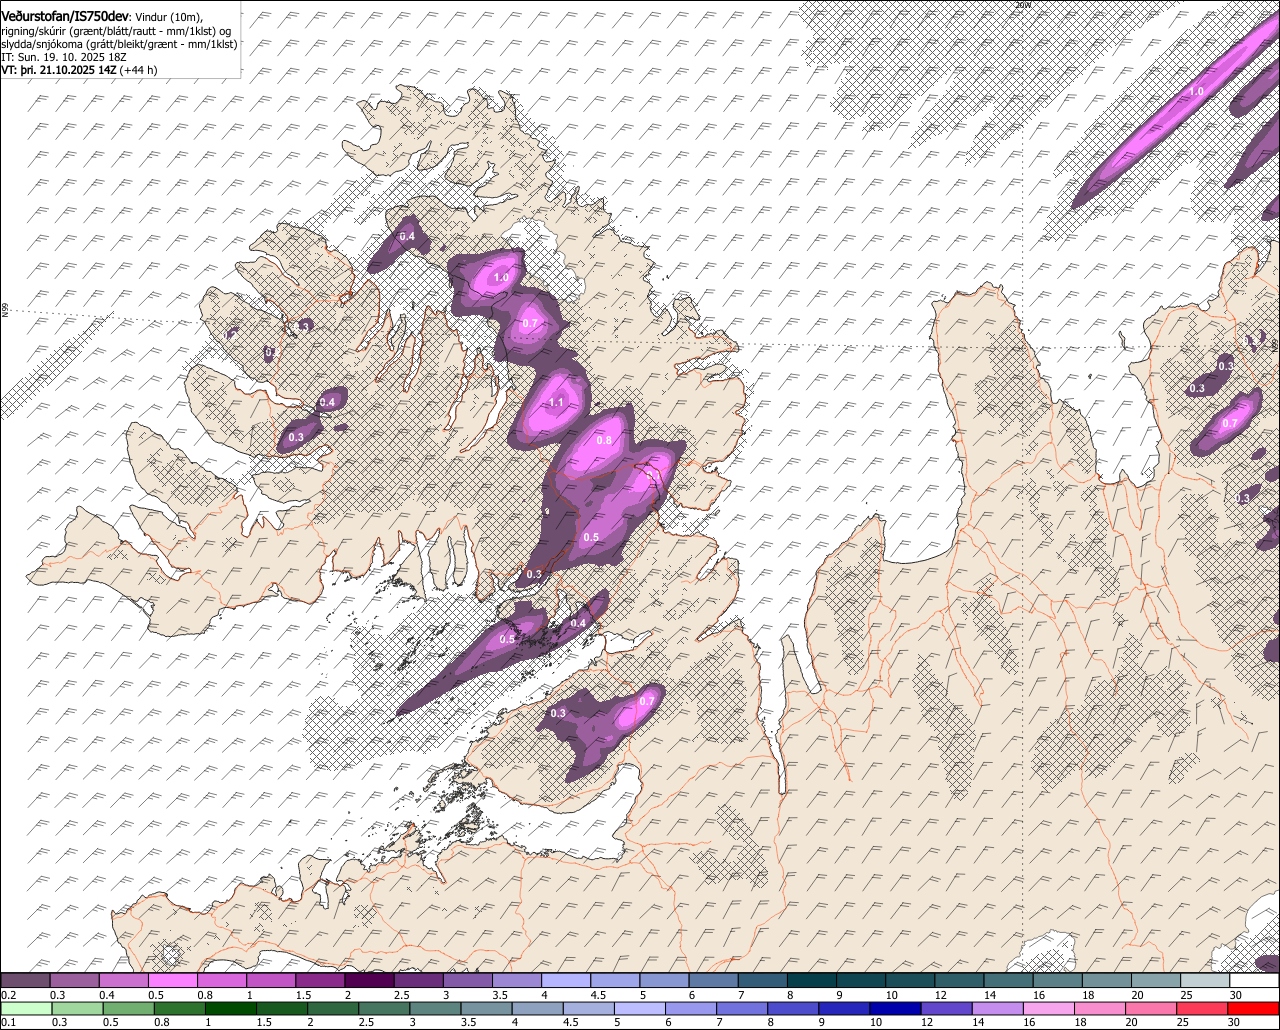
Task: Click the '20W' longitude label at top
Action: tap(1022, 5)
